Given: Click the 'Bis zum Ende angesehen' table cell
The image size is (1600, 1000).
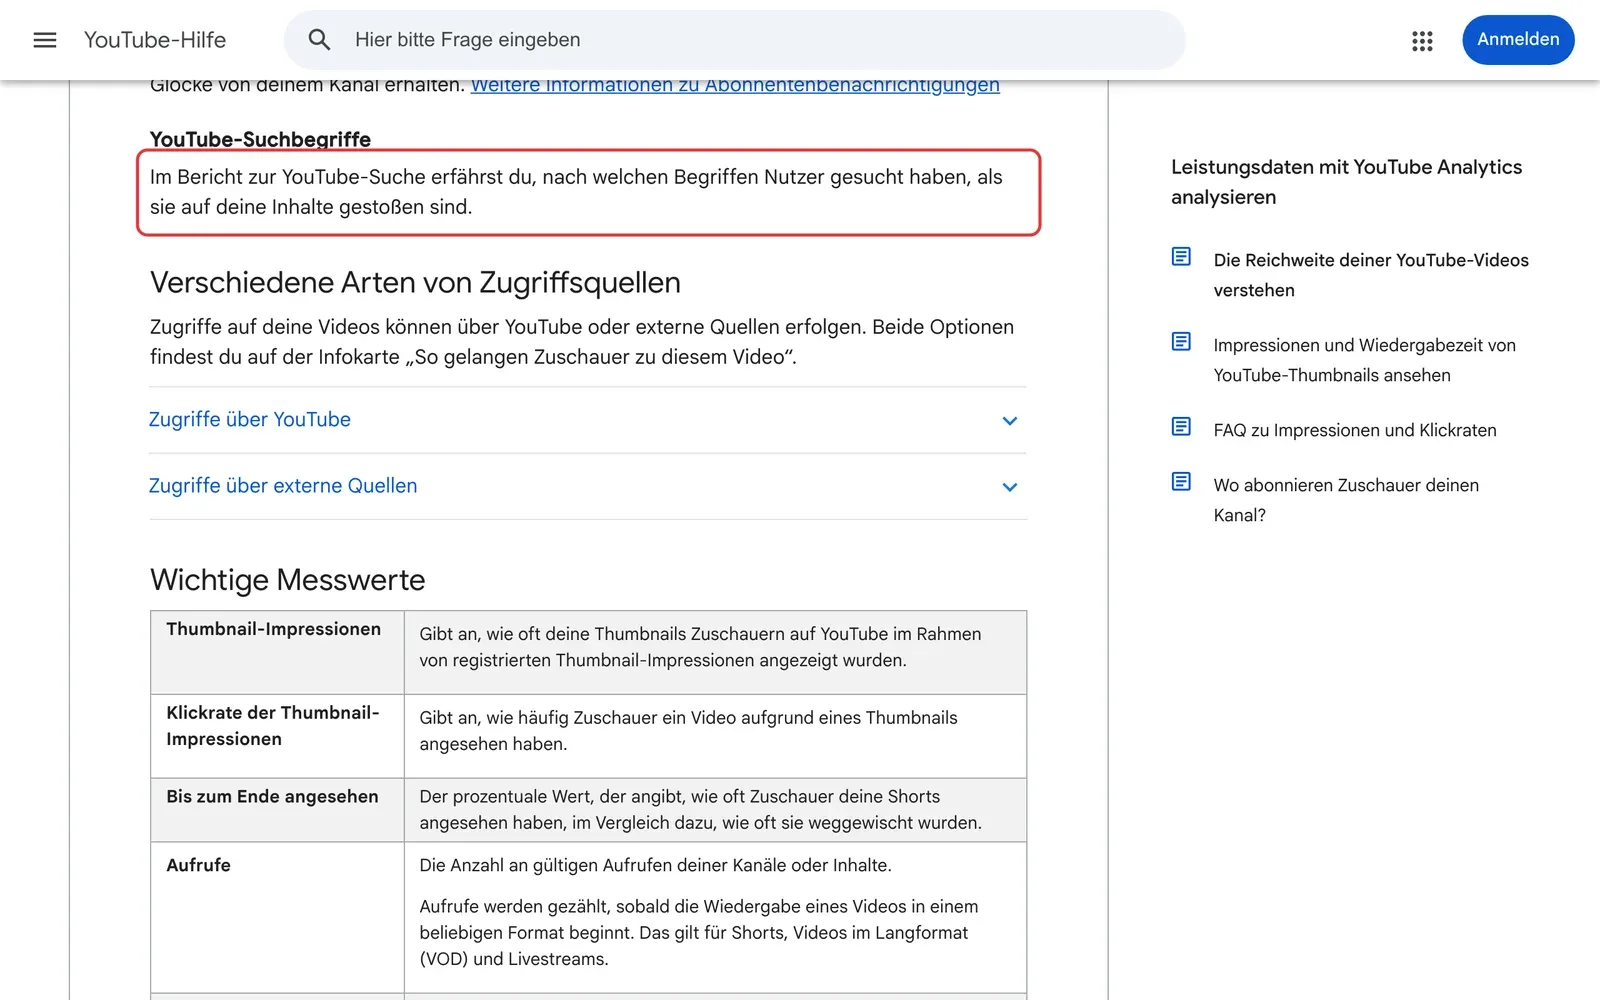Looking at the screenshot, I should pos(277,810).
